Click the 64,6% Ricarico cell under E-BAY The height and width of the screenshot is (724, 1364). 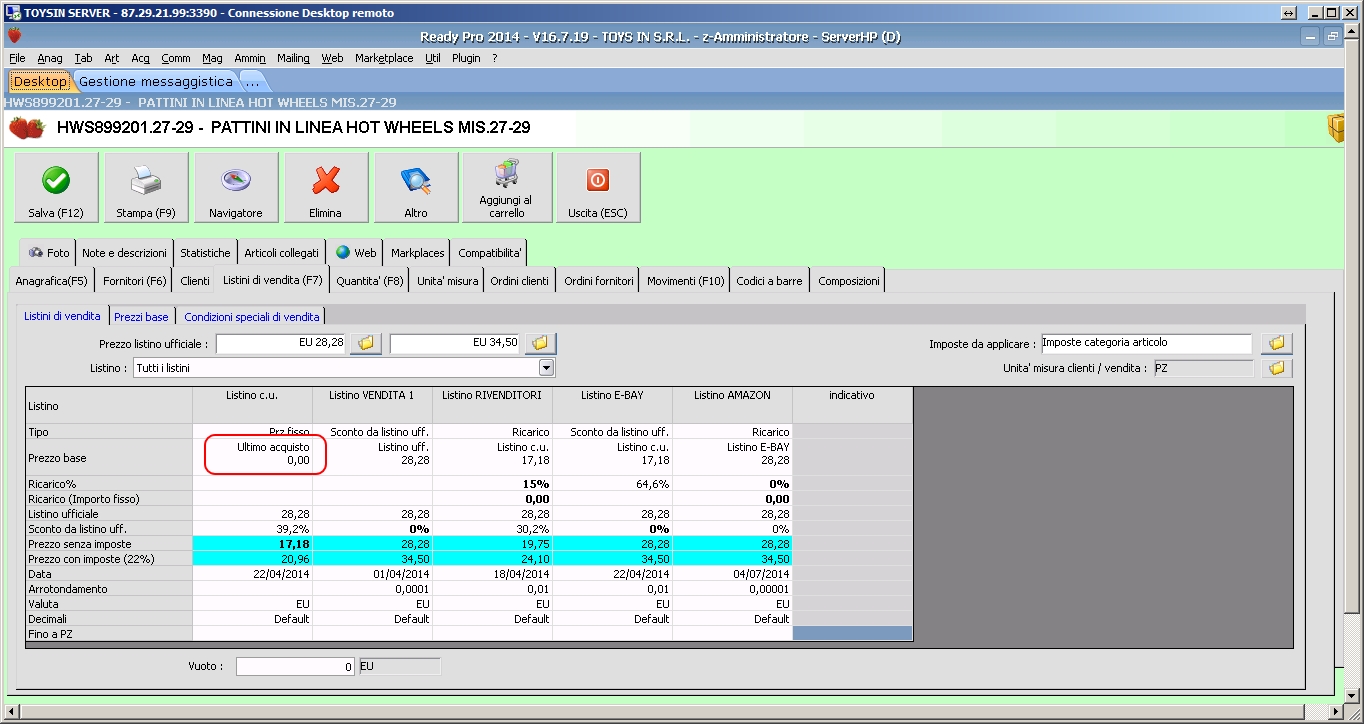coord(612,484)
